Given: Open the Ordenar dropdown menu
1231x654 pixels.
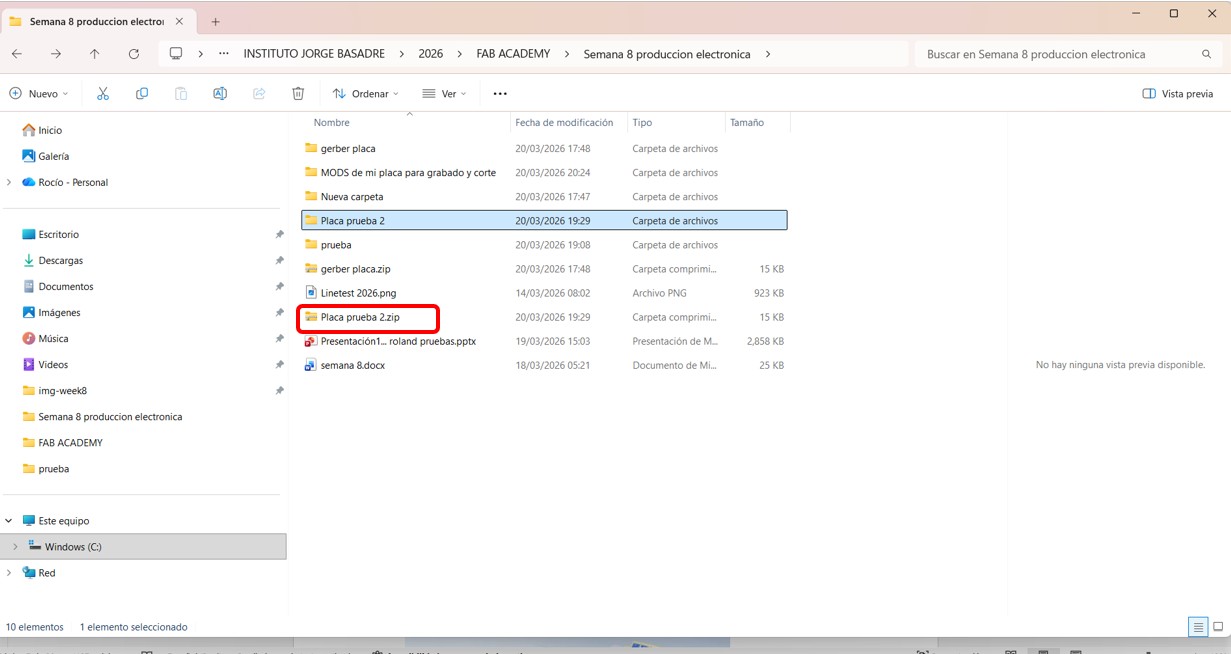Looking at the screenshot, I should pyautogui.click(x=365, y=93).
